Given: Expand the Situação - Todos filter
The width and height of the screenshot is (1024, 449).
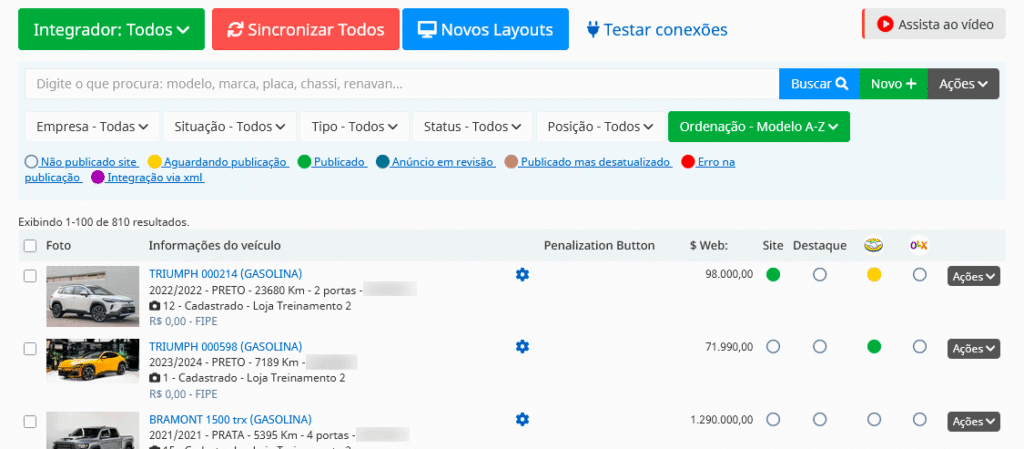Looking at the screenshot, I should pos(230,127).
